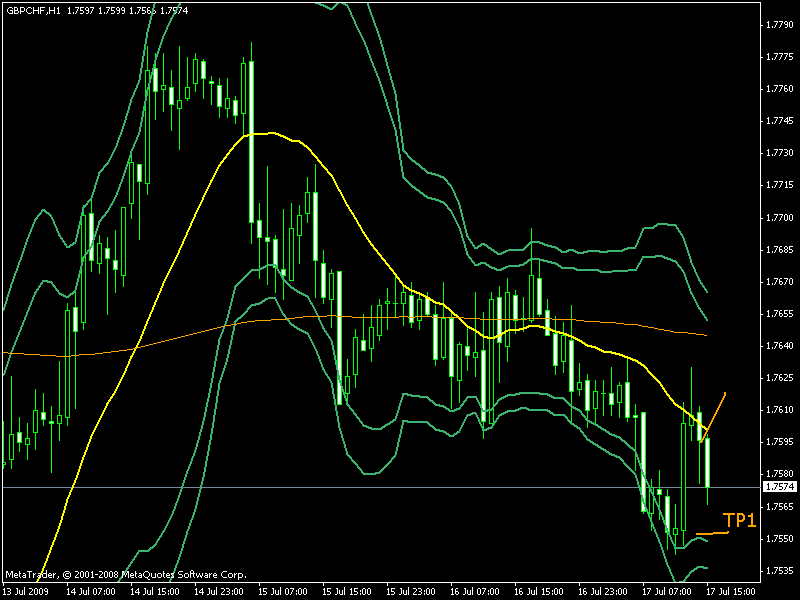
Task: Click the GBPCHF,H1 chart symbol title
Action: [x=33, y=10]
